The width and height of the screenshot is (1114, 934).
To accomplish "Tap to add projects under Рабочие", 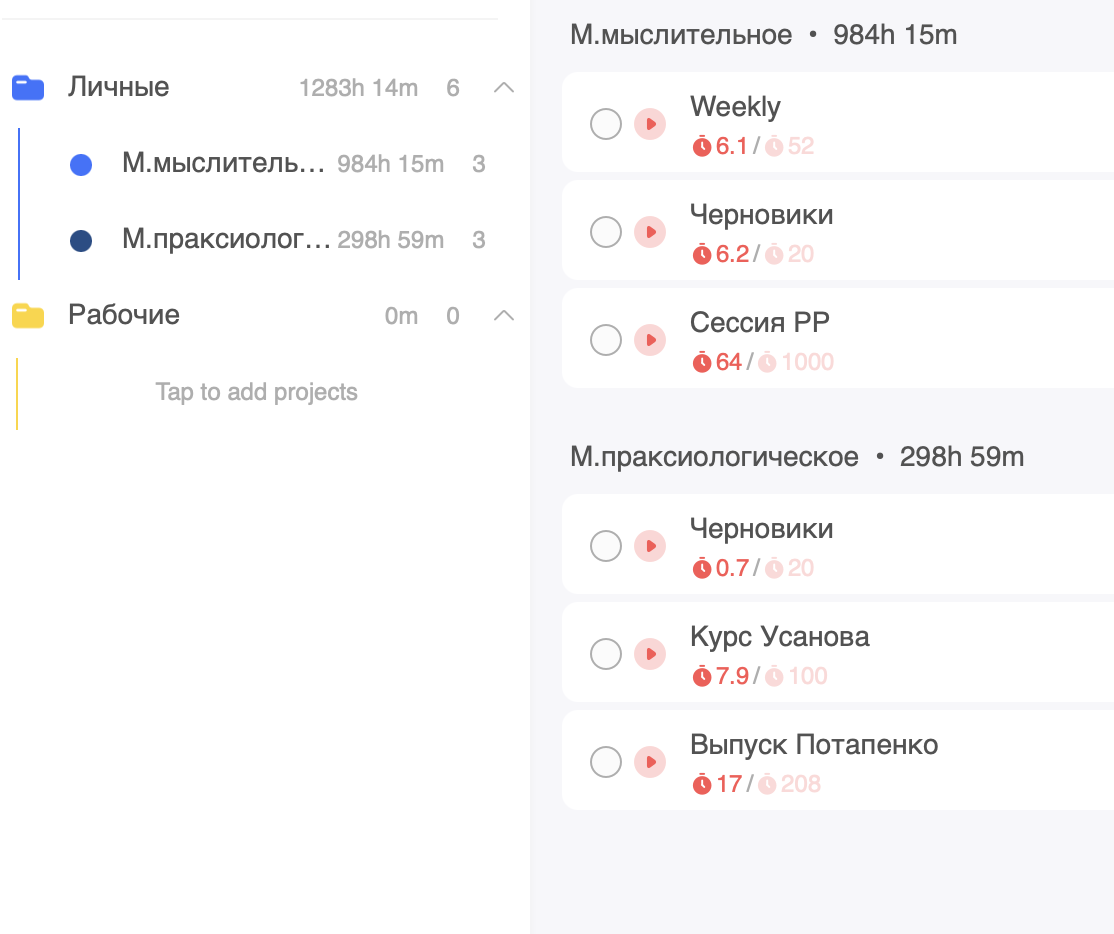I will pyautogui.click(x=257, y=392).
